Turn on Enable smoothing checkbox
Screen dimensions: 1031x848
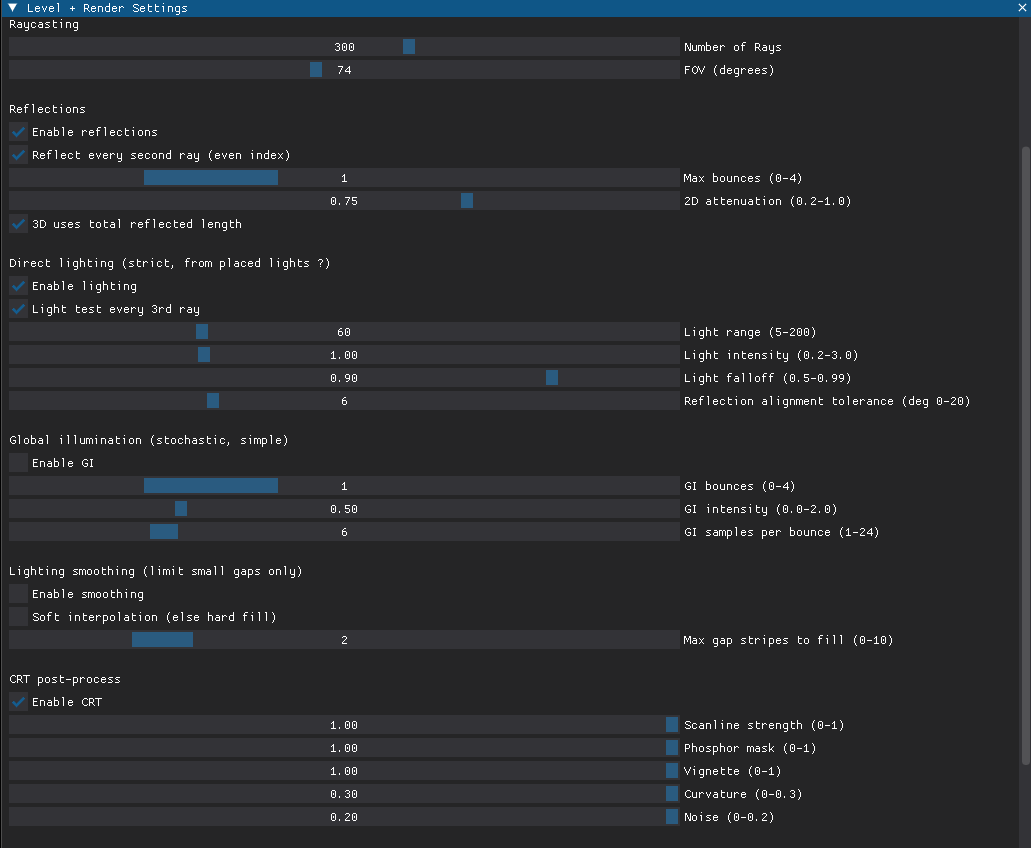pyautogui.click(x=18, y=594)
